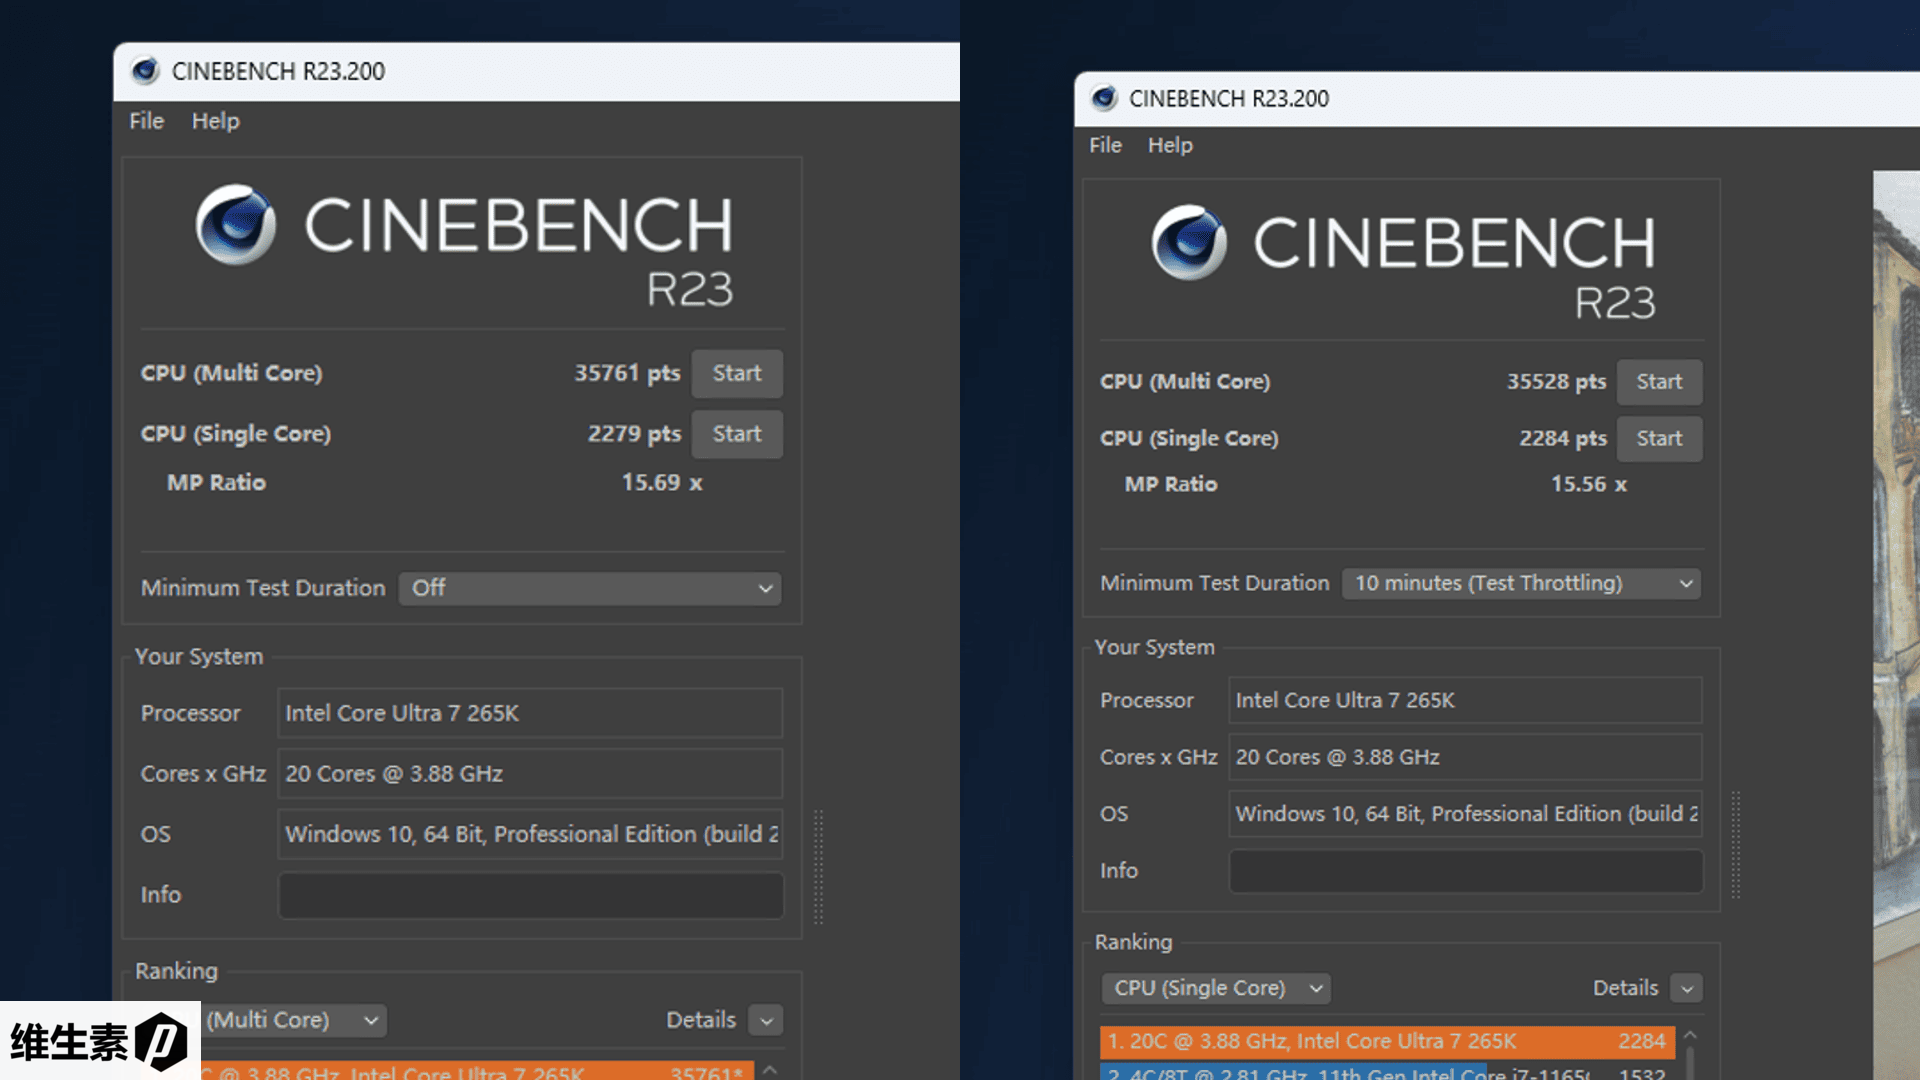Select the 20C Intel Core Ultra 7 265K ranking row

(x=1386, y=1042)
